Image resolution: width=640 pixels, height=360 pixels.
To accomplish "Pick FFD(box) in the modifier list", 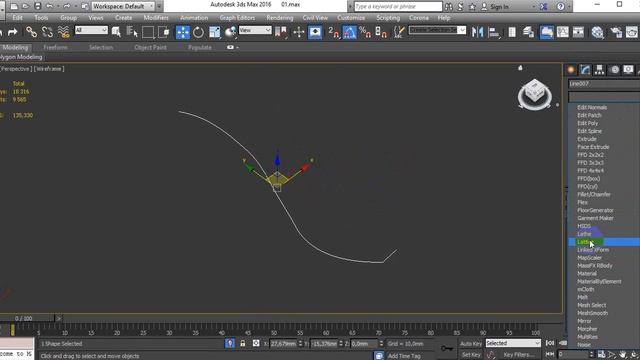I will pos(589,179).
